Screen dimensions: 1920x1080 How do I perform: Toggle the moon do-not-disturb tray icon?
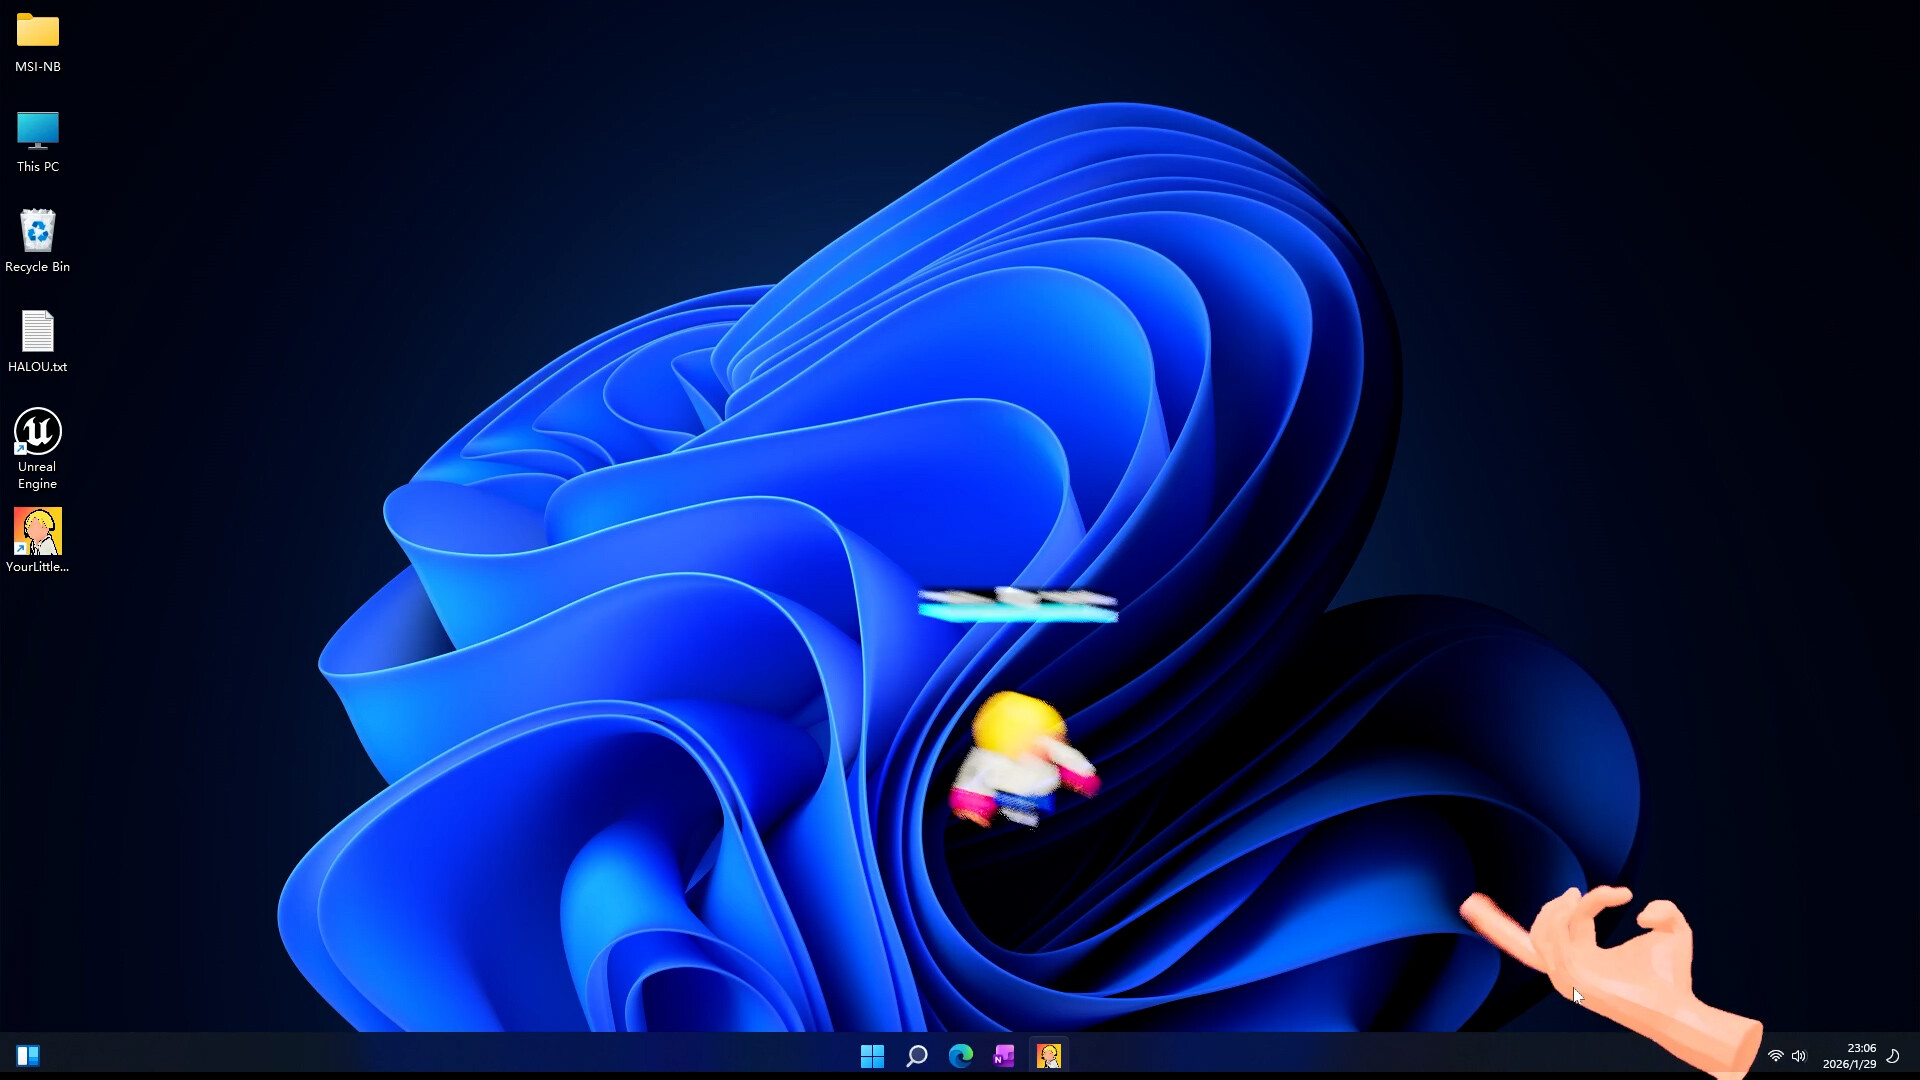(x=1893, y=1056)
